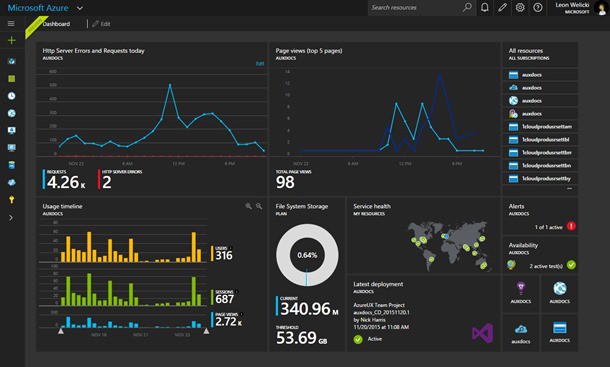Click Edit link on Http Server Errors chart
The image size is (610, 367).
coord(260,63)
